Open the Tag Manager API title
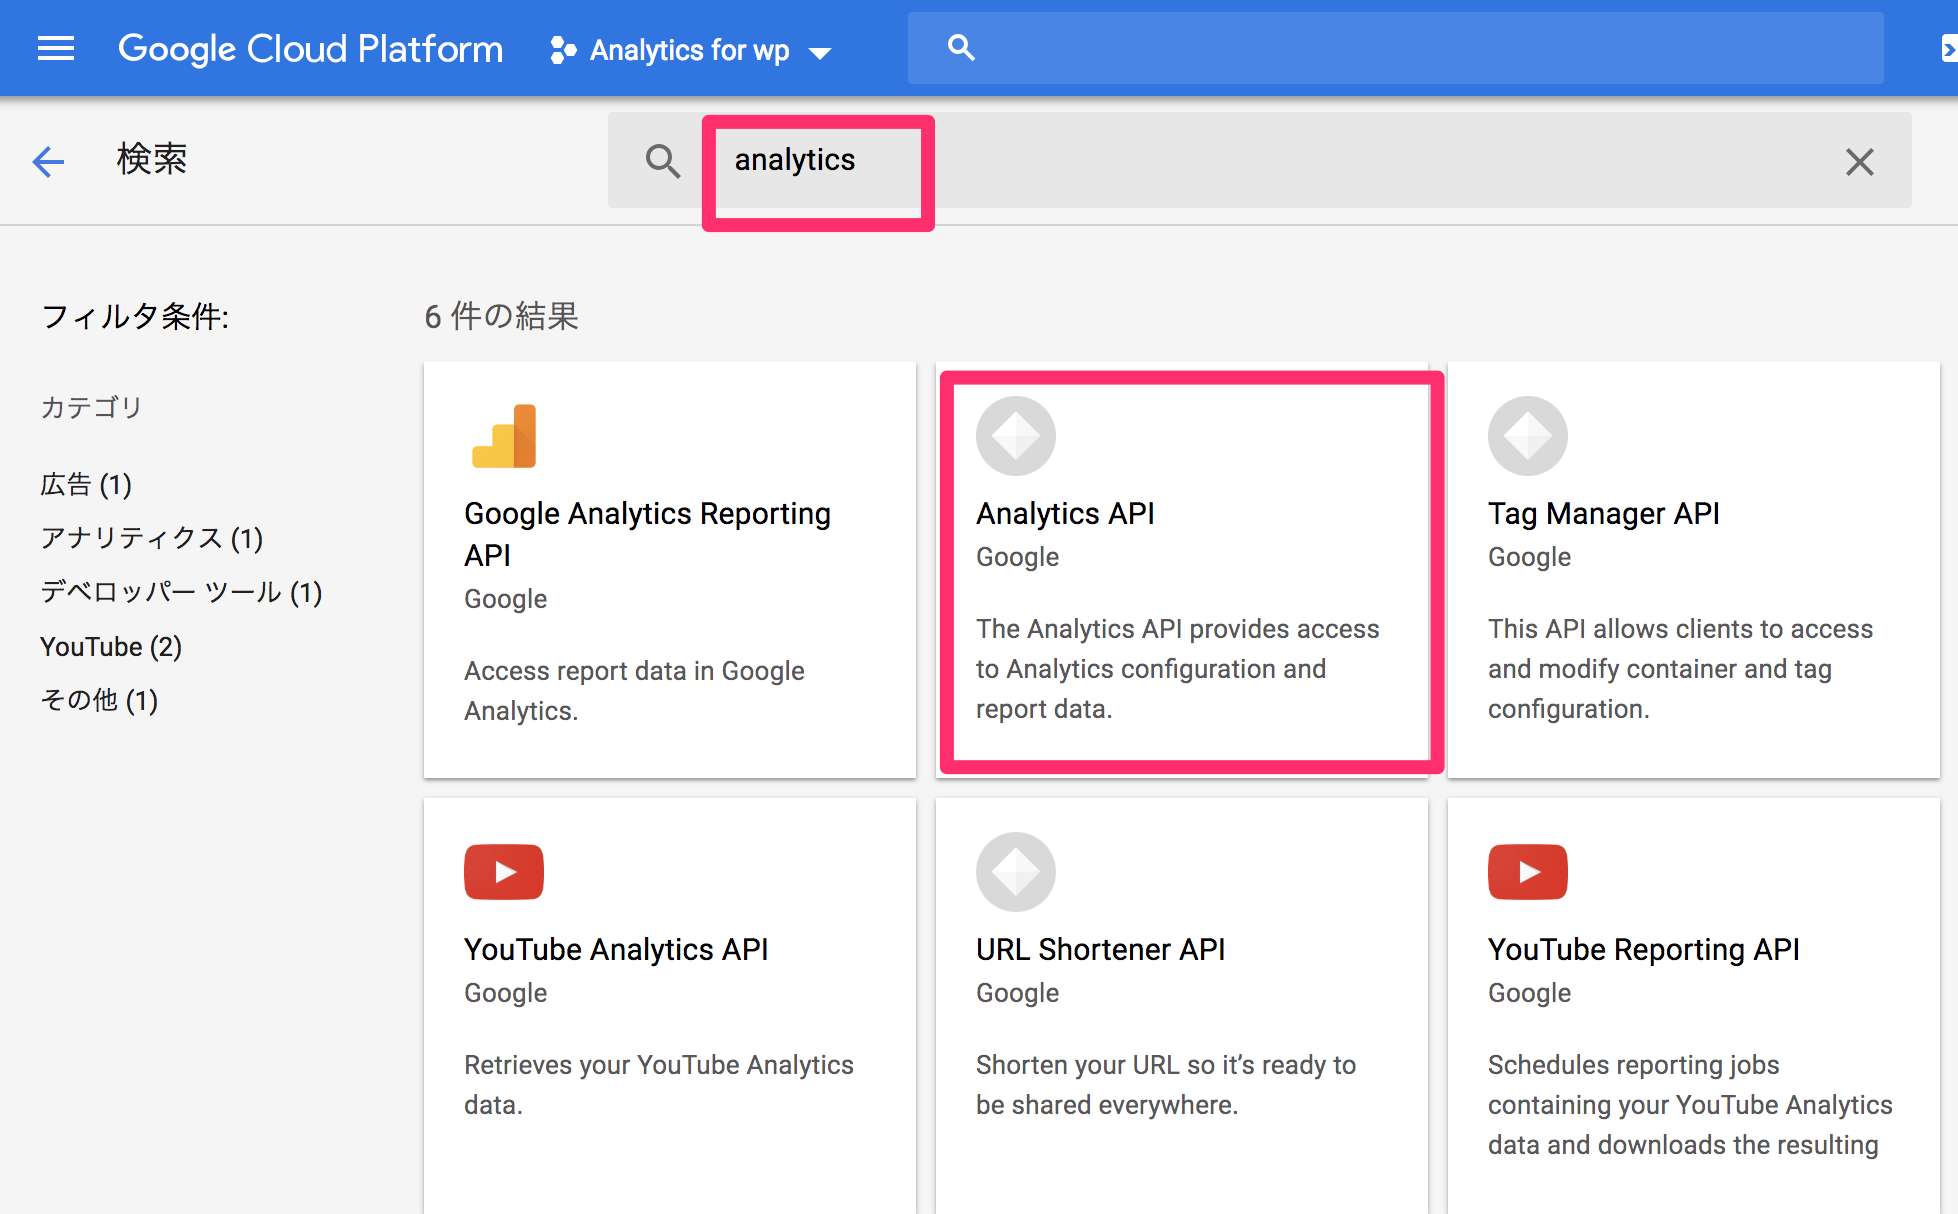This screenshot has width=1958, height=1214. click(1604, 513)
